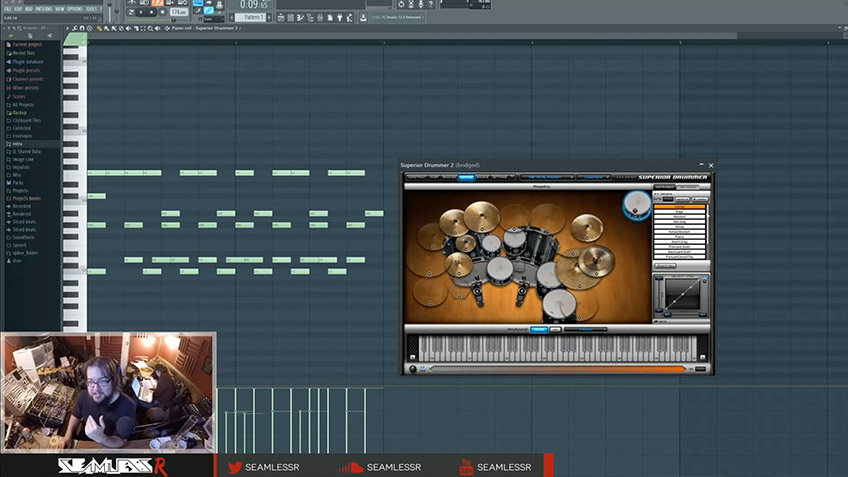Open the Line snap dropdown
Screen dimensions: 848x477
tap(214, 19)
